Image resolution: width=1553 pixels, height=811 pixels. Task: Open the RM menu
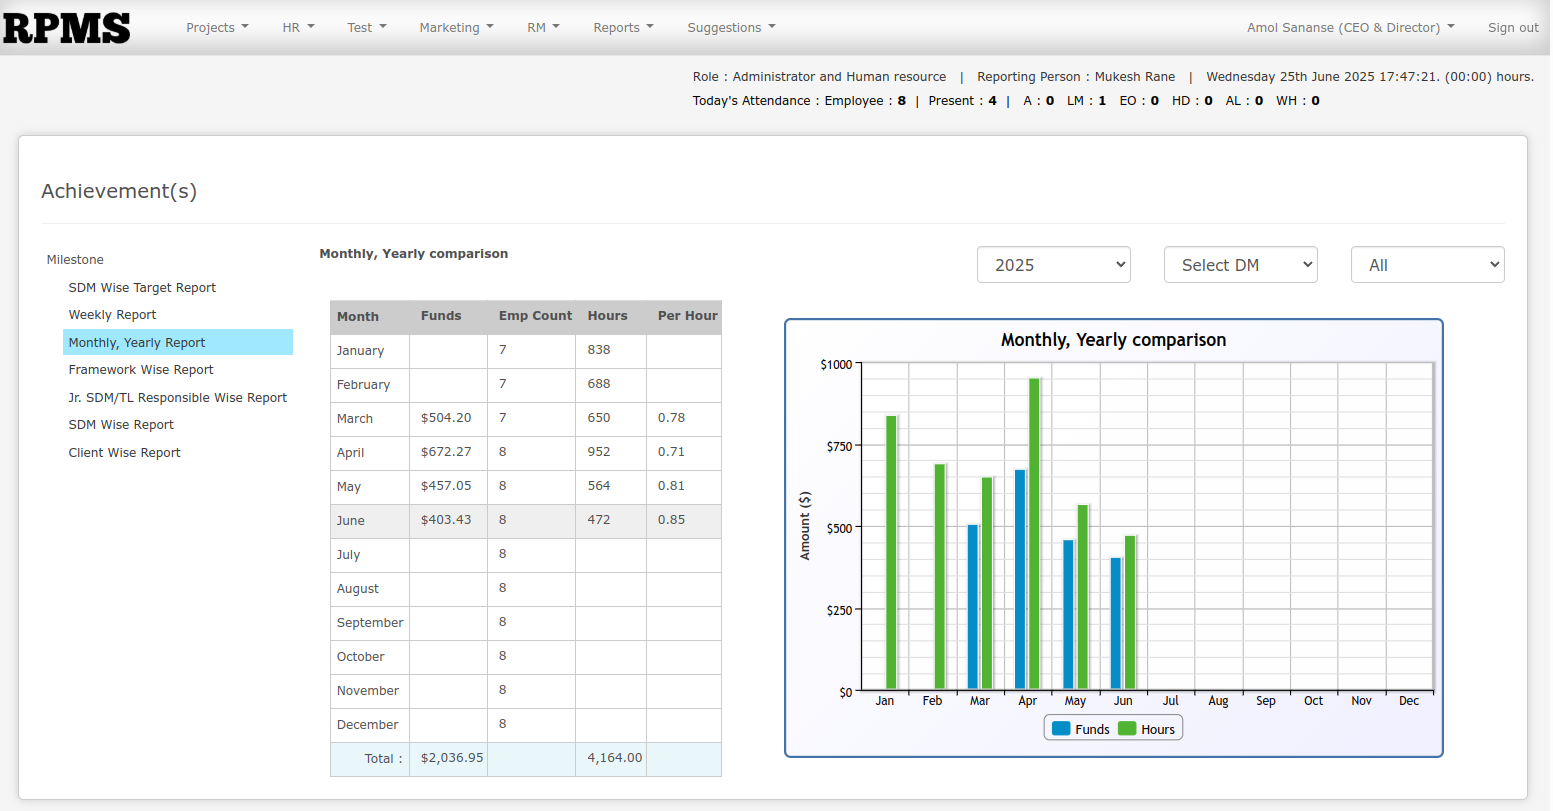pyautogui.click(x=543, y=28)
